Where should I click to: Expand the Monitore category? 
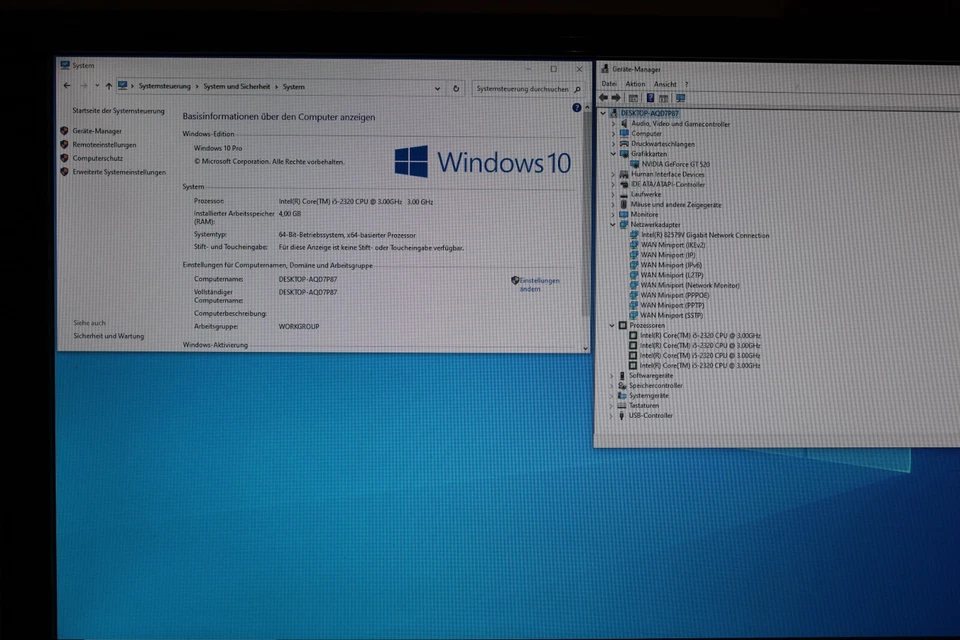612,214
